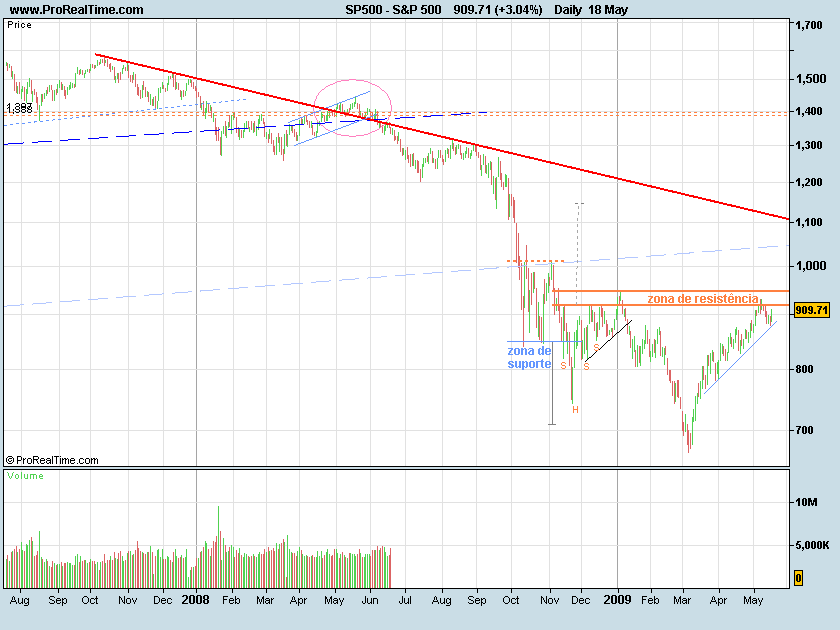Click the 800 price axis label
Screen dimensions: 840x630
804,369
